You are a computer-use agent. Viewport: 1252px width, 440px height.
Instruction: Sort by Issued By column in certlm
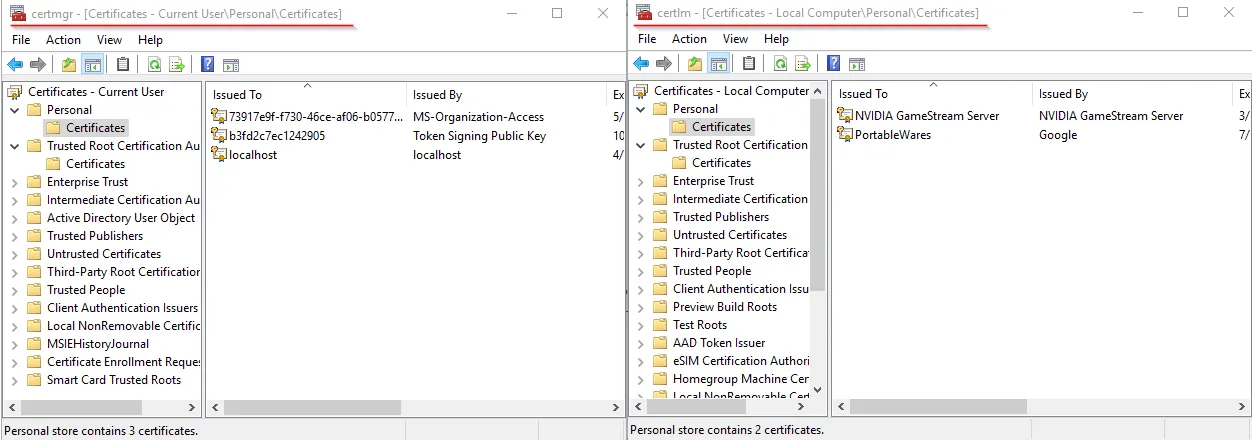click(x=1133, y=93)
